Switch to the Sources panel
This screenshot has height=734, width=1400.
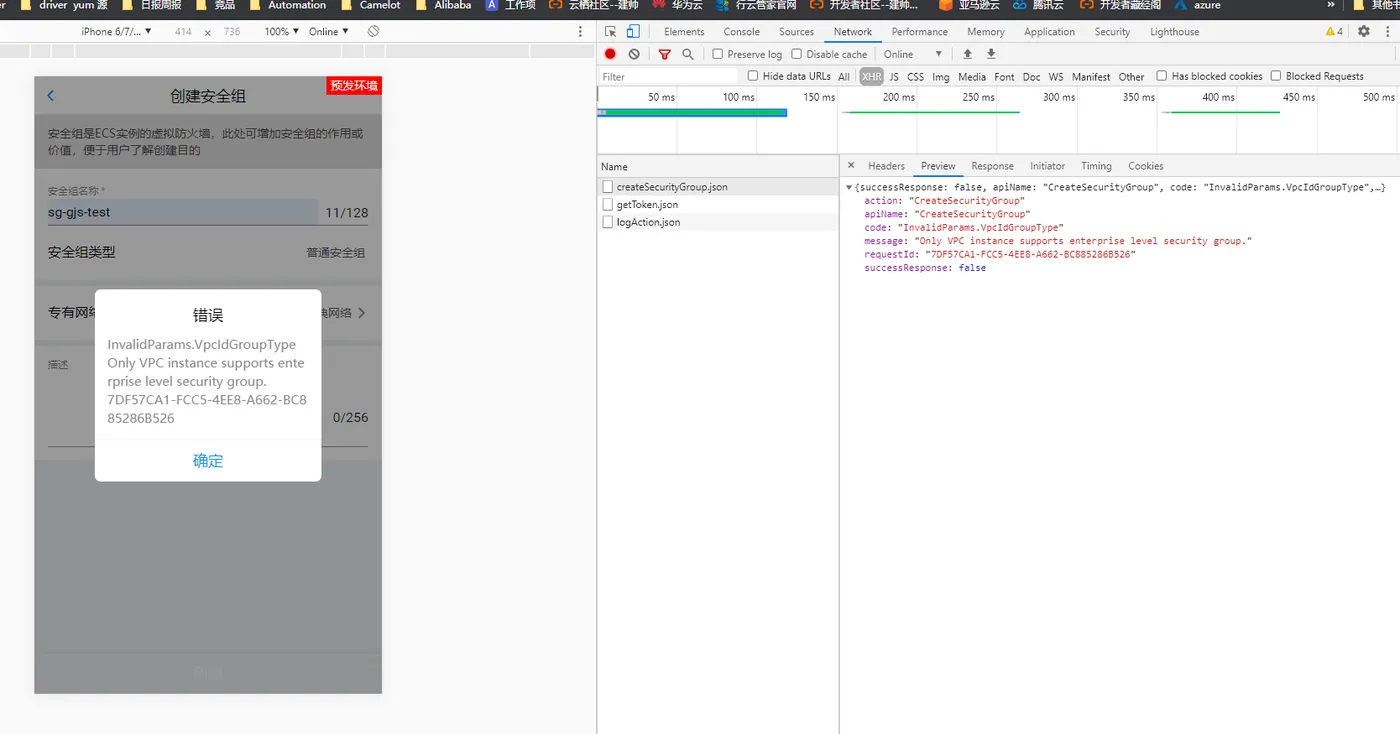[x=796, y=32]
